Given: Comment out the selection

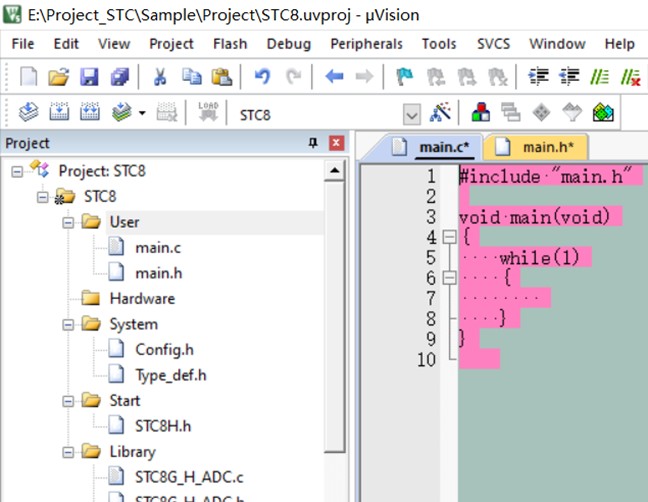Looking at the screenshot, I should click(599, 76).
